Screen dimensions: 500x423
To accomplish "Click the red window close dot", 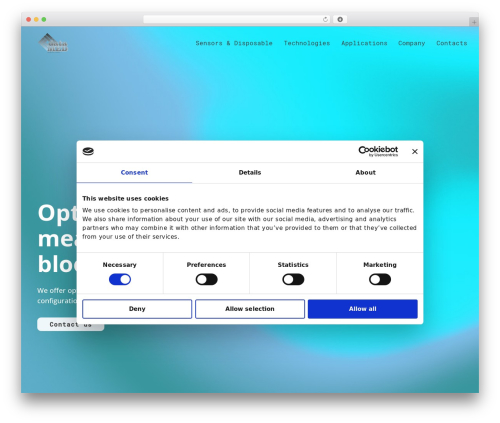I will click(x=29, y=19).
